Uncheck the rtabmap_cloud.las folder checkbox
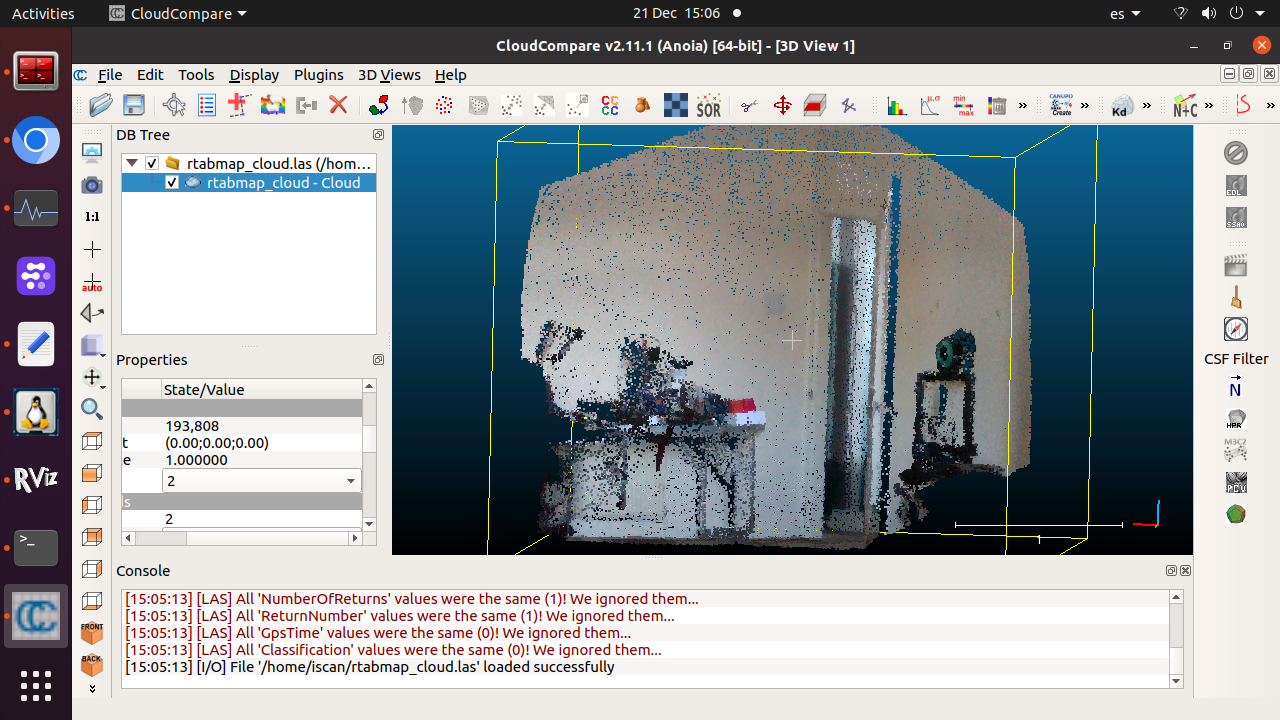Screen dimensions: 1280x720 tap(152, 163)
